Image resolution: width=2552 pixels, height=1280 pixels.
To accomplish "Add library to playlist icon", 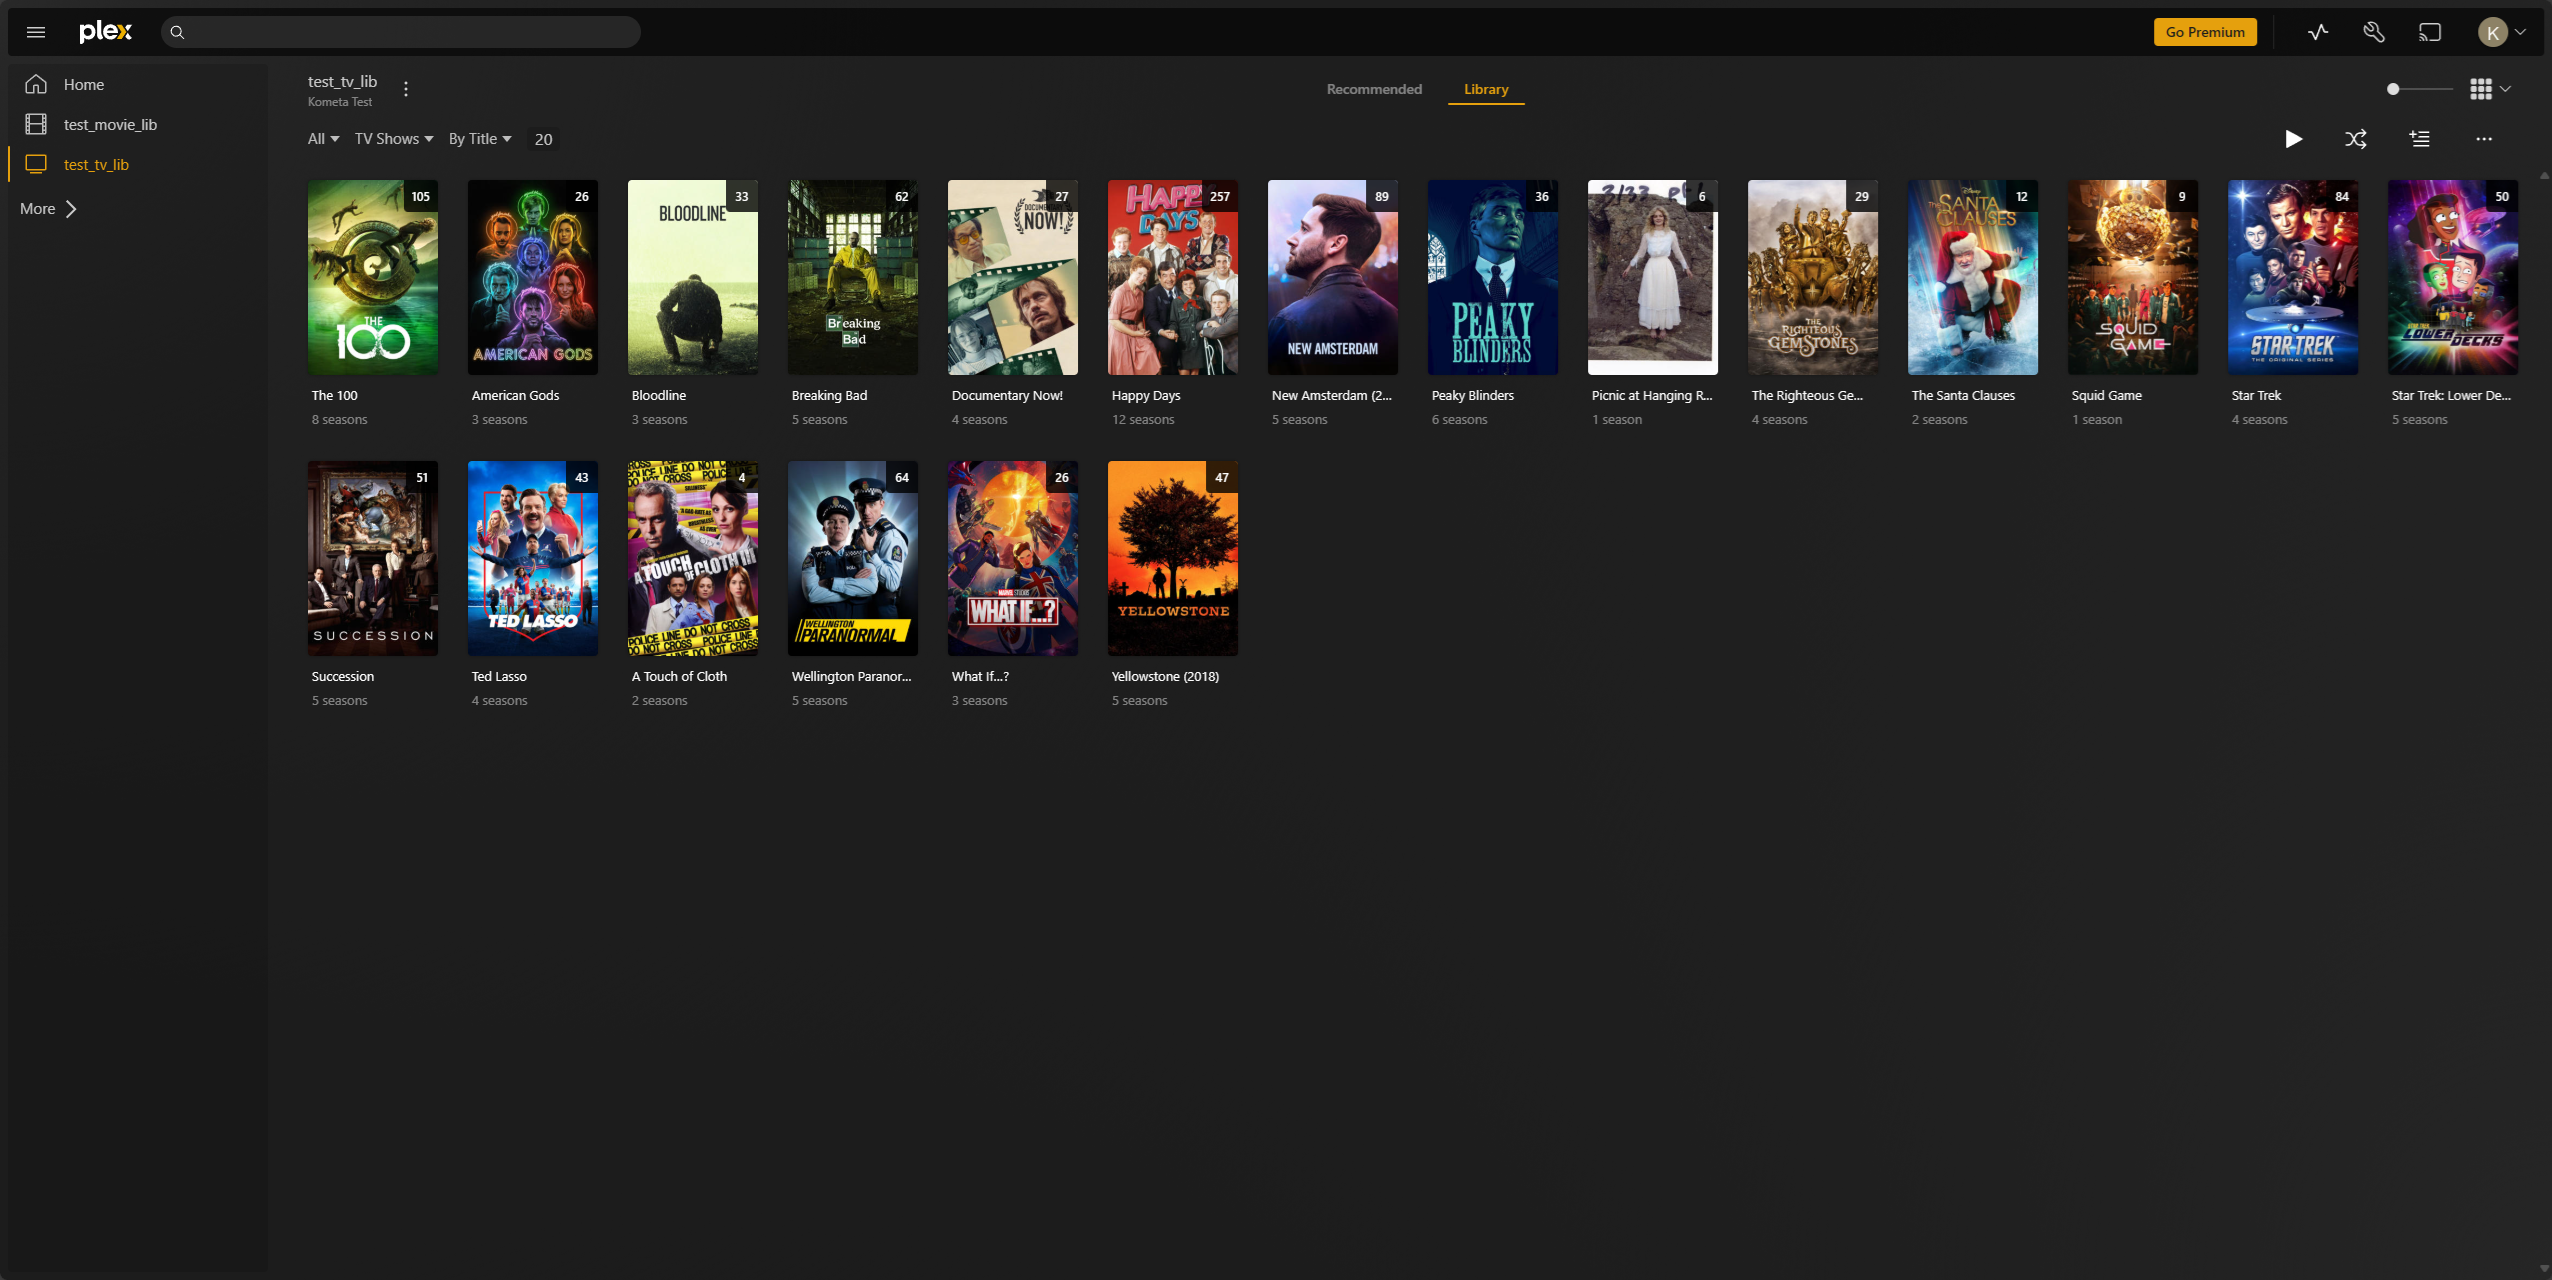I will pyautogui.click(x=2420, y=139).
